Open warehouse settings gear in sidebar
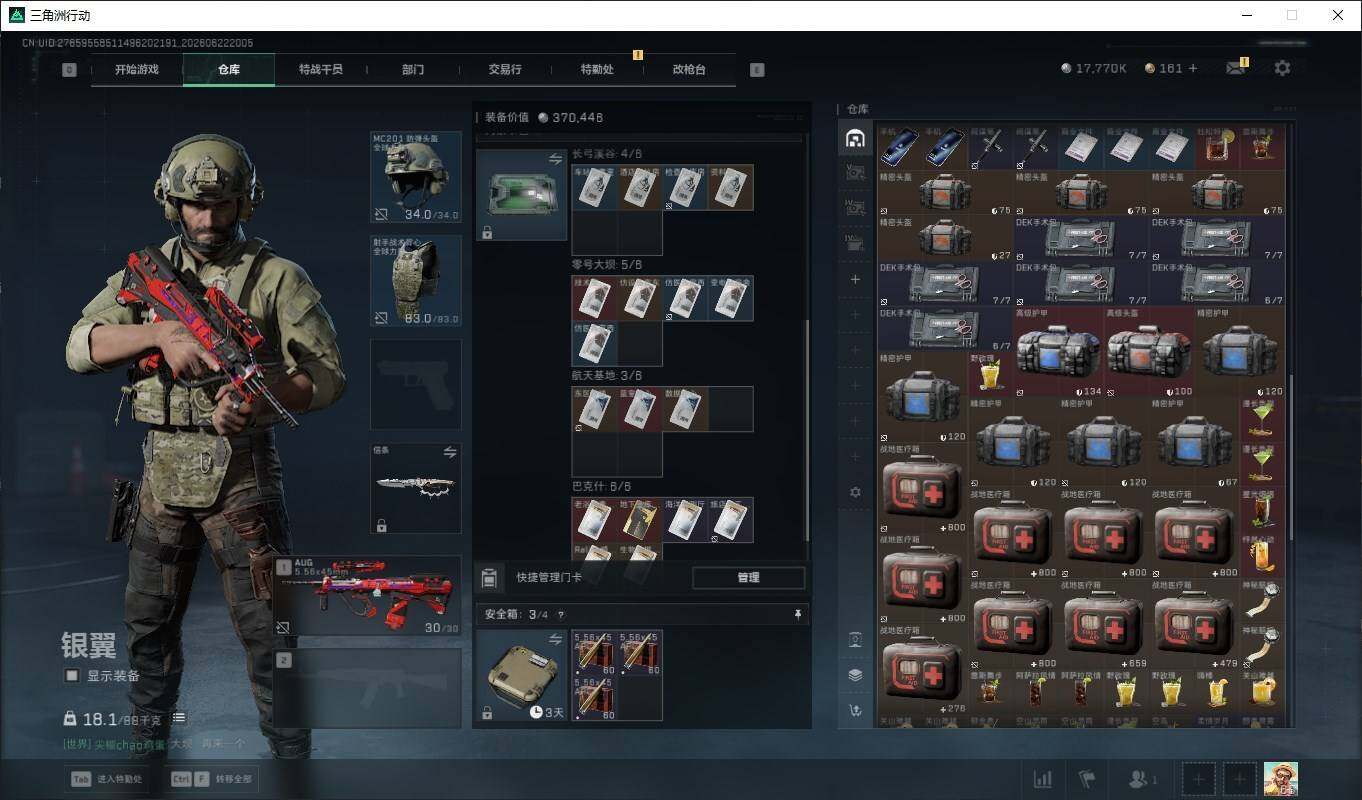This screenshot has width=1362, height=800. [855, 492]
